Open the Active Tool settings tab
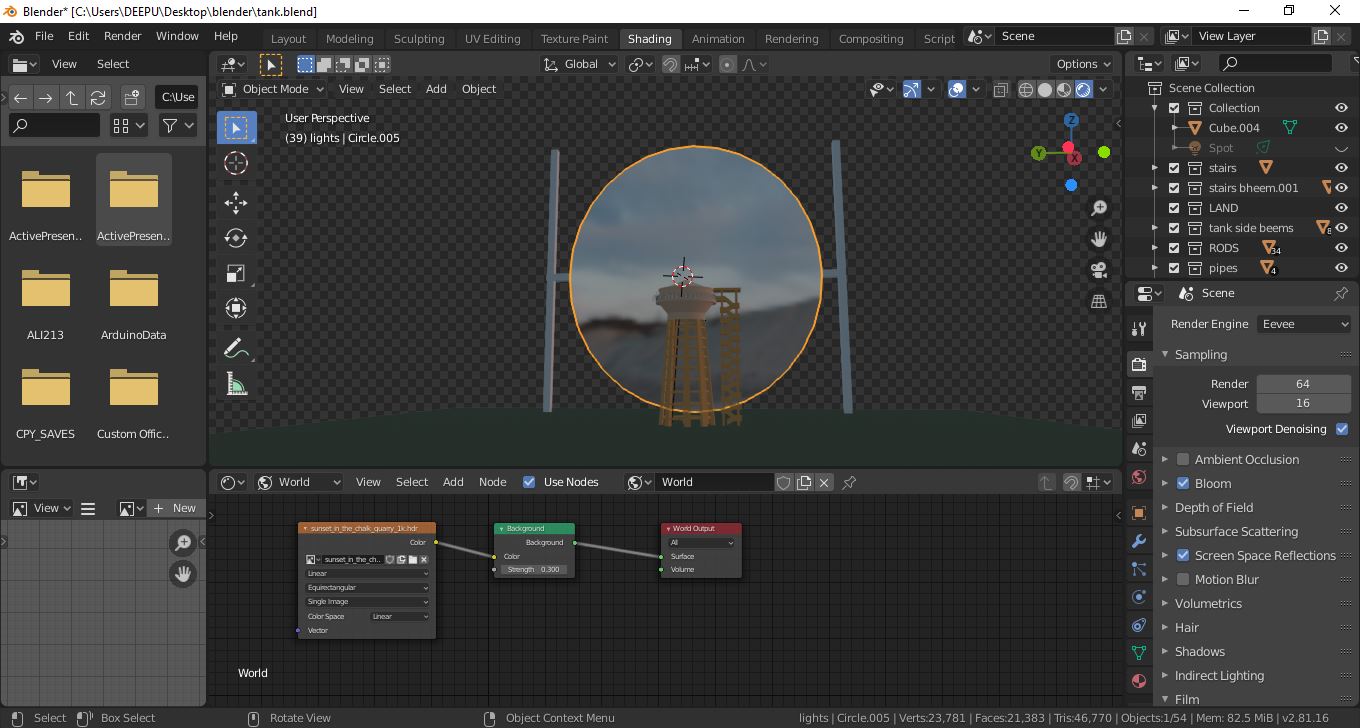The image size is (1360, 728). pos(1138,329)
